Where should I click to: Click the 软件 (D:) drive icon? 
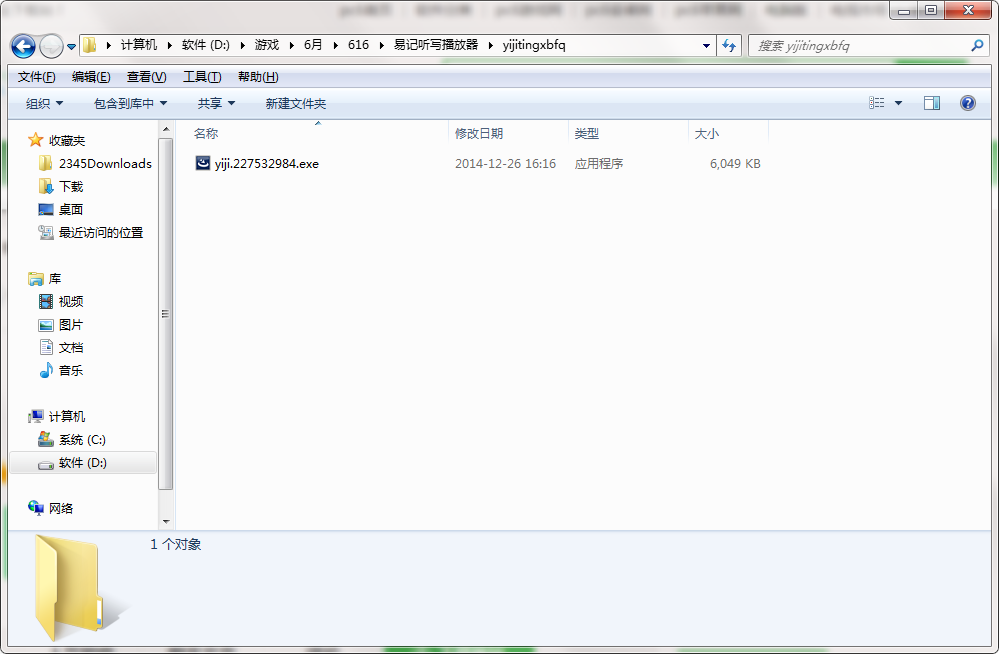pos(46,465)
